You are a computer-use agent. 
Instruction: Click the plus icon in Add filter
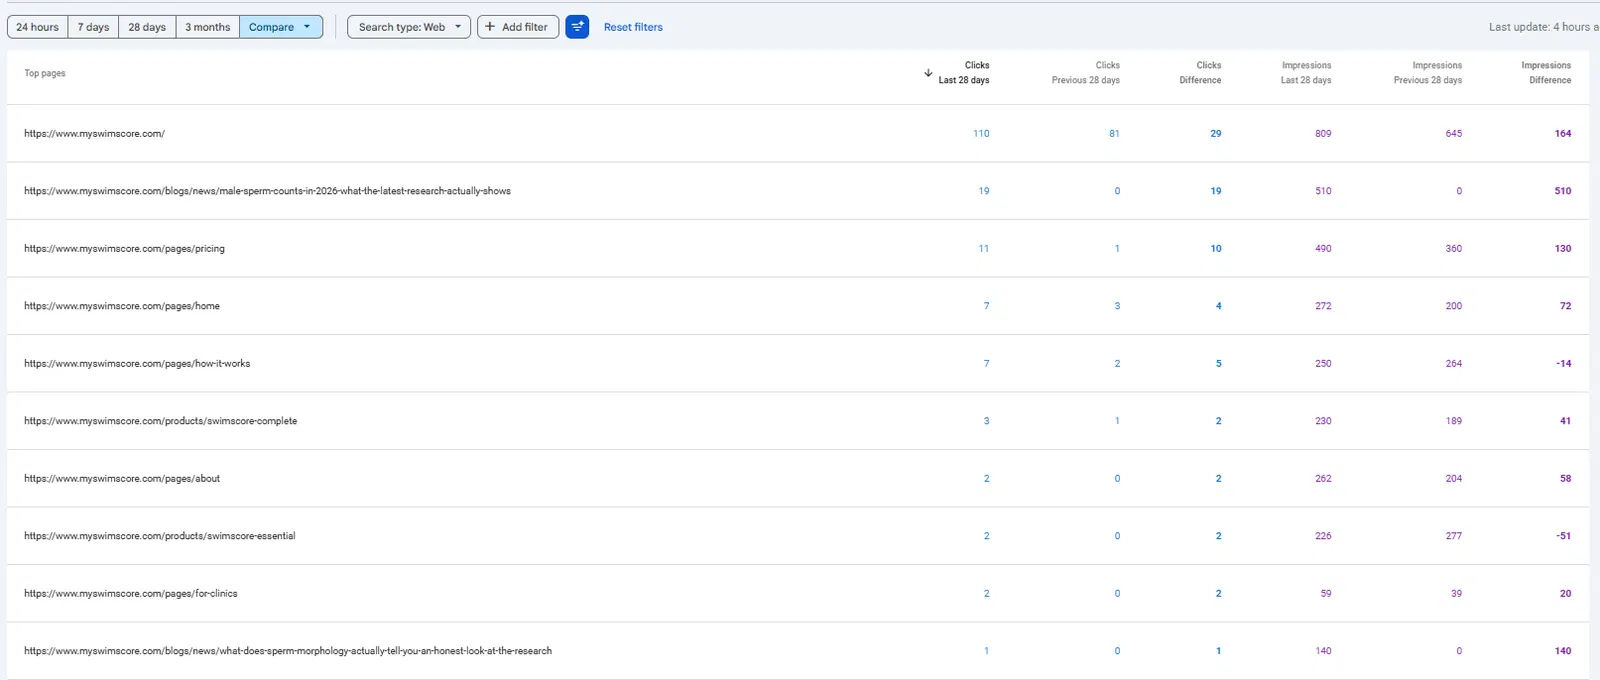[x=490, y=27]
